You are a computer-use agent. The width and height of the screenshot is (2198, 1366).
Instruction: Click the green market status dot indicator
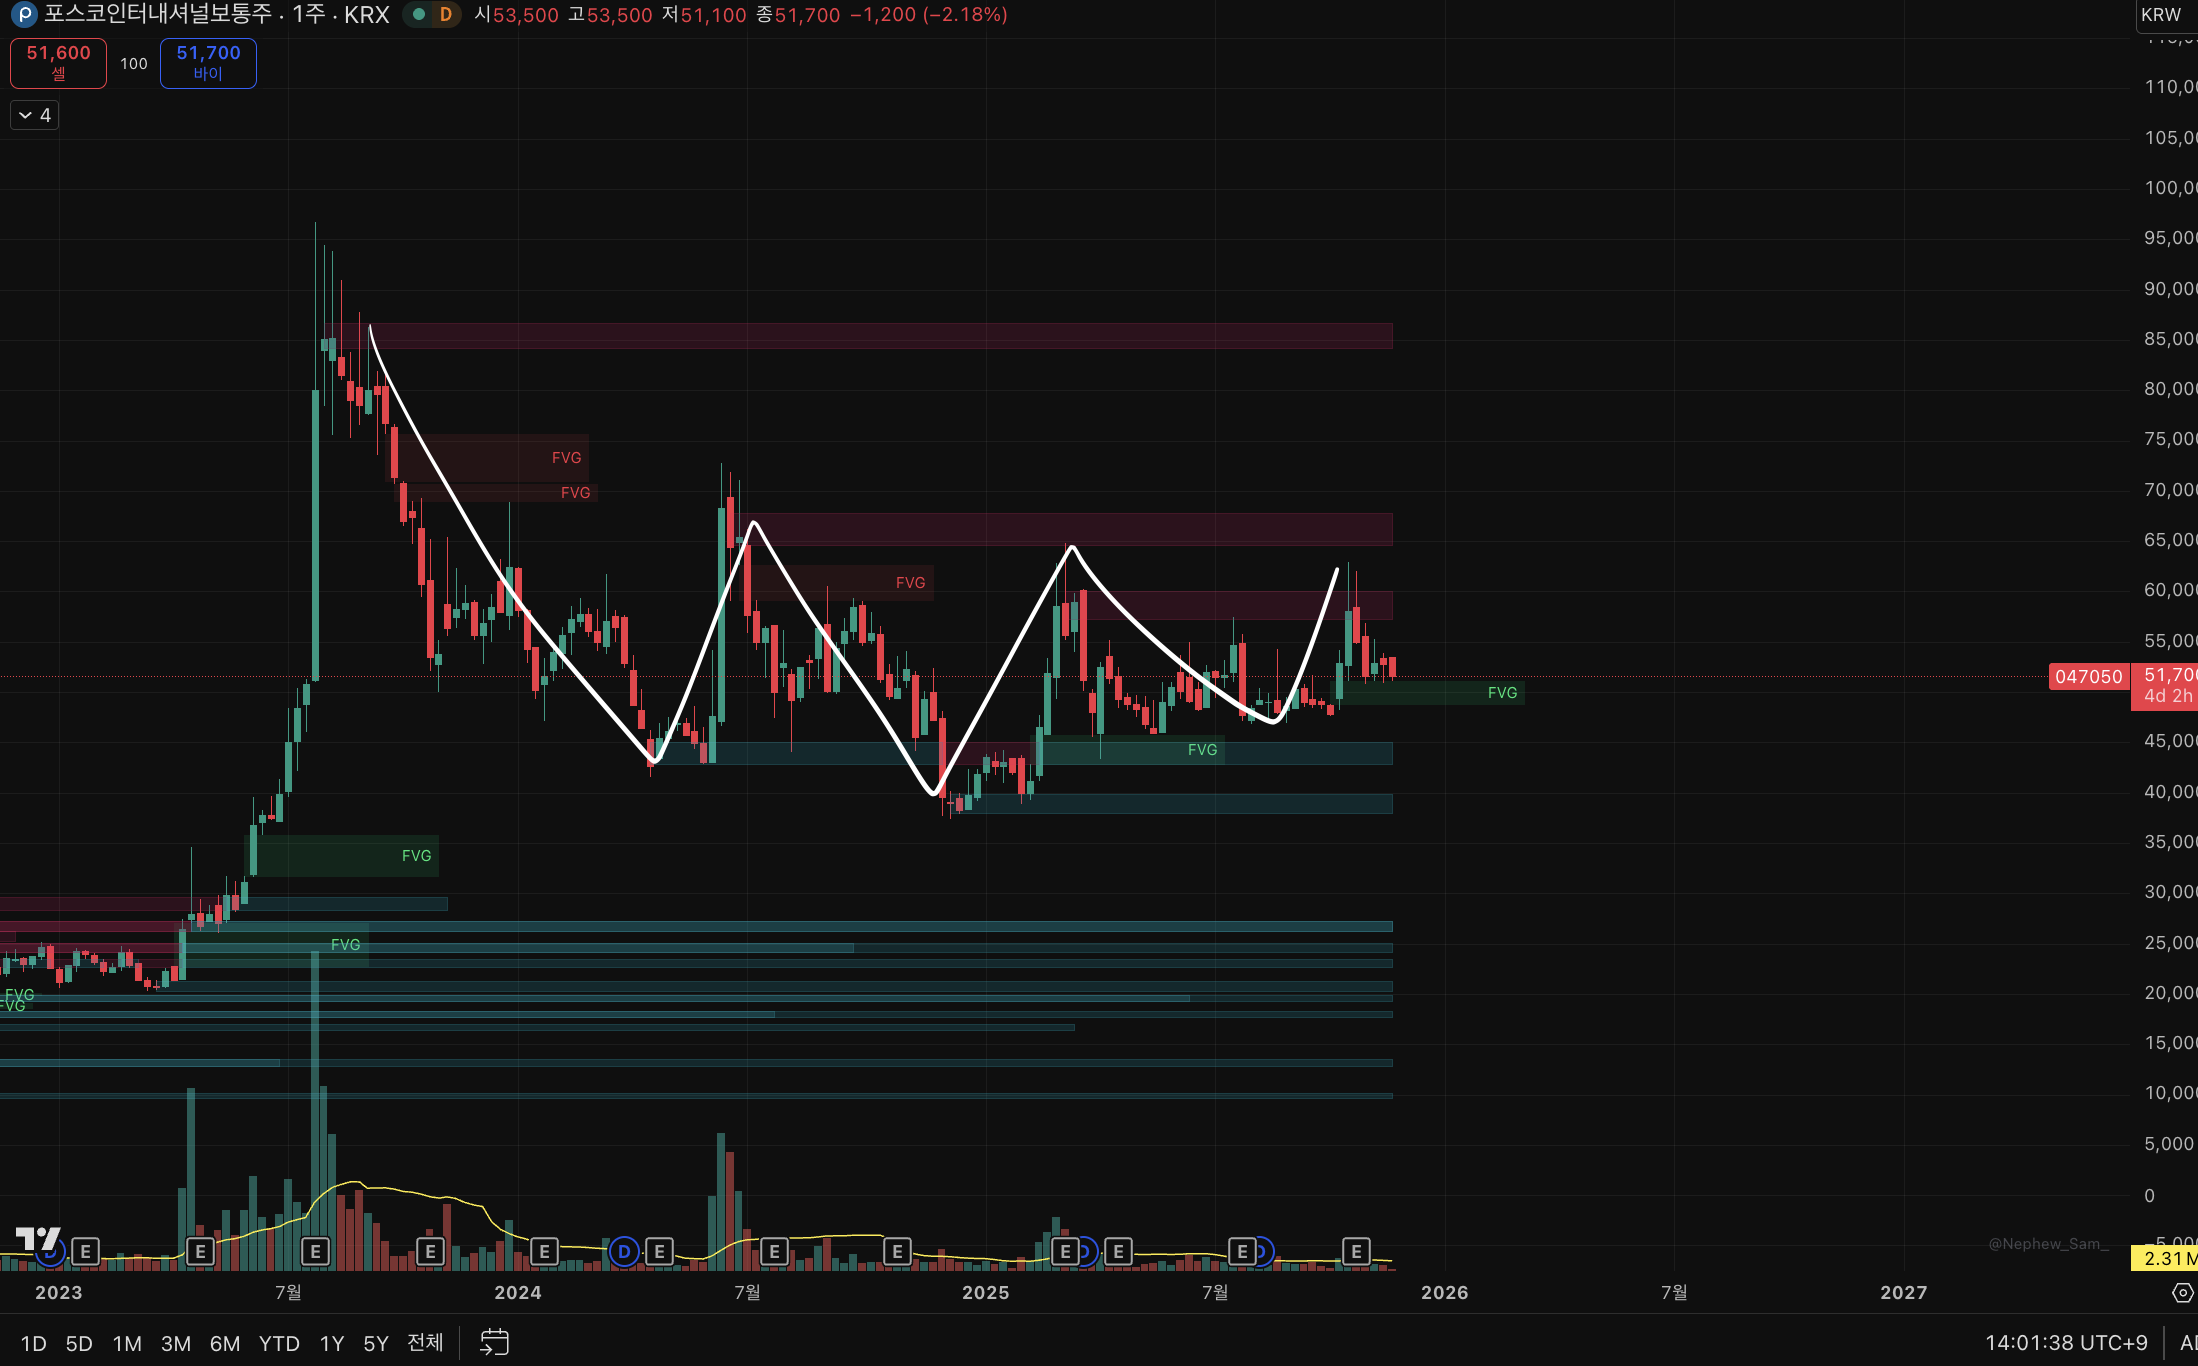point(419,15)
